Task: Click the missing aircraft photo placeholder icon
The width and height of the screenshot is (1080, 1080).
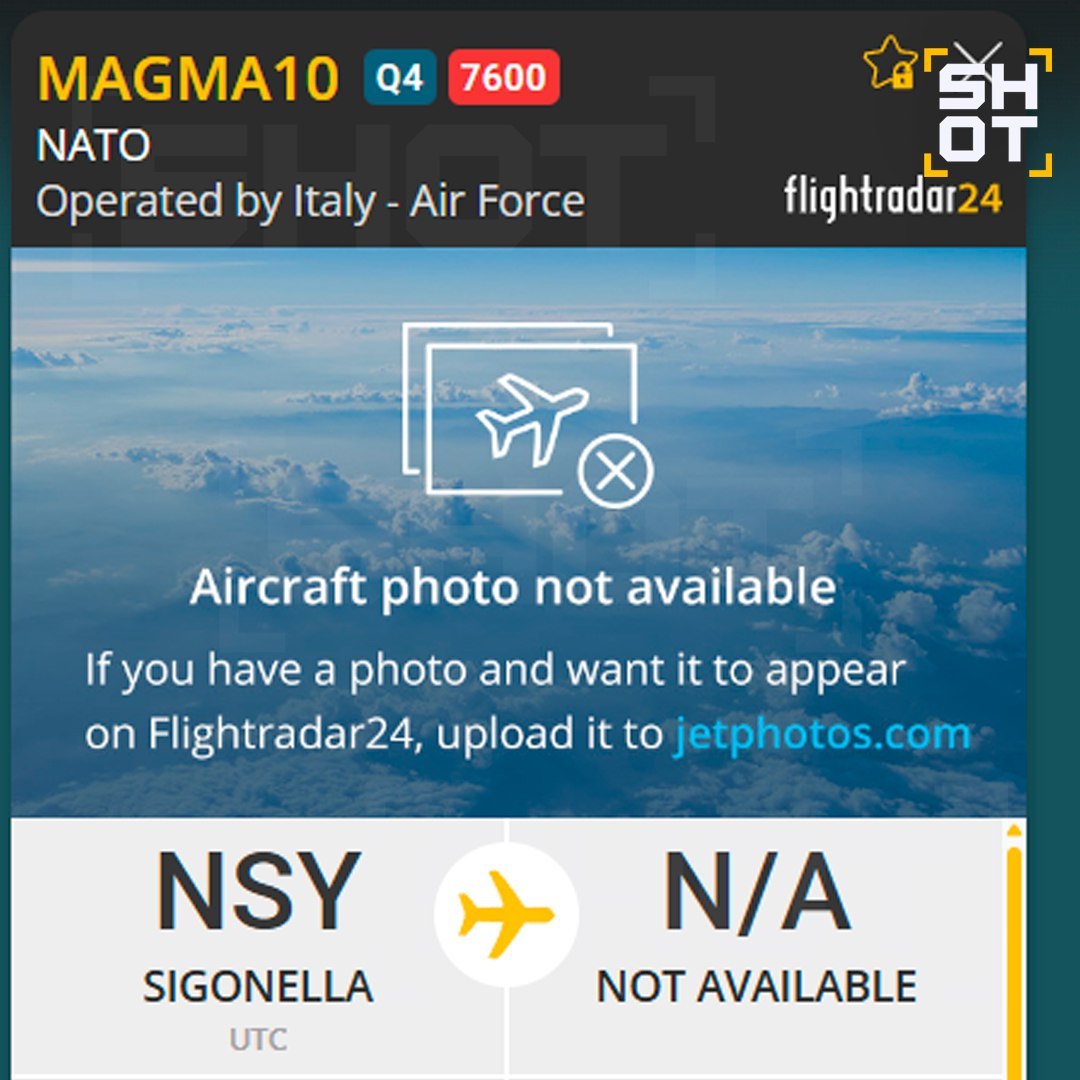Action: coord(527,415)
